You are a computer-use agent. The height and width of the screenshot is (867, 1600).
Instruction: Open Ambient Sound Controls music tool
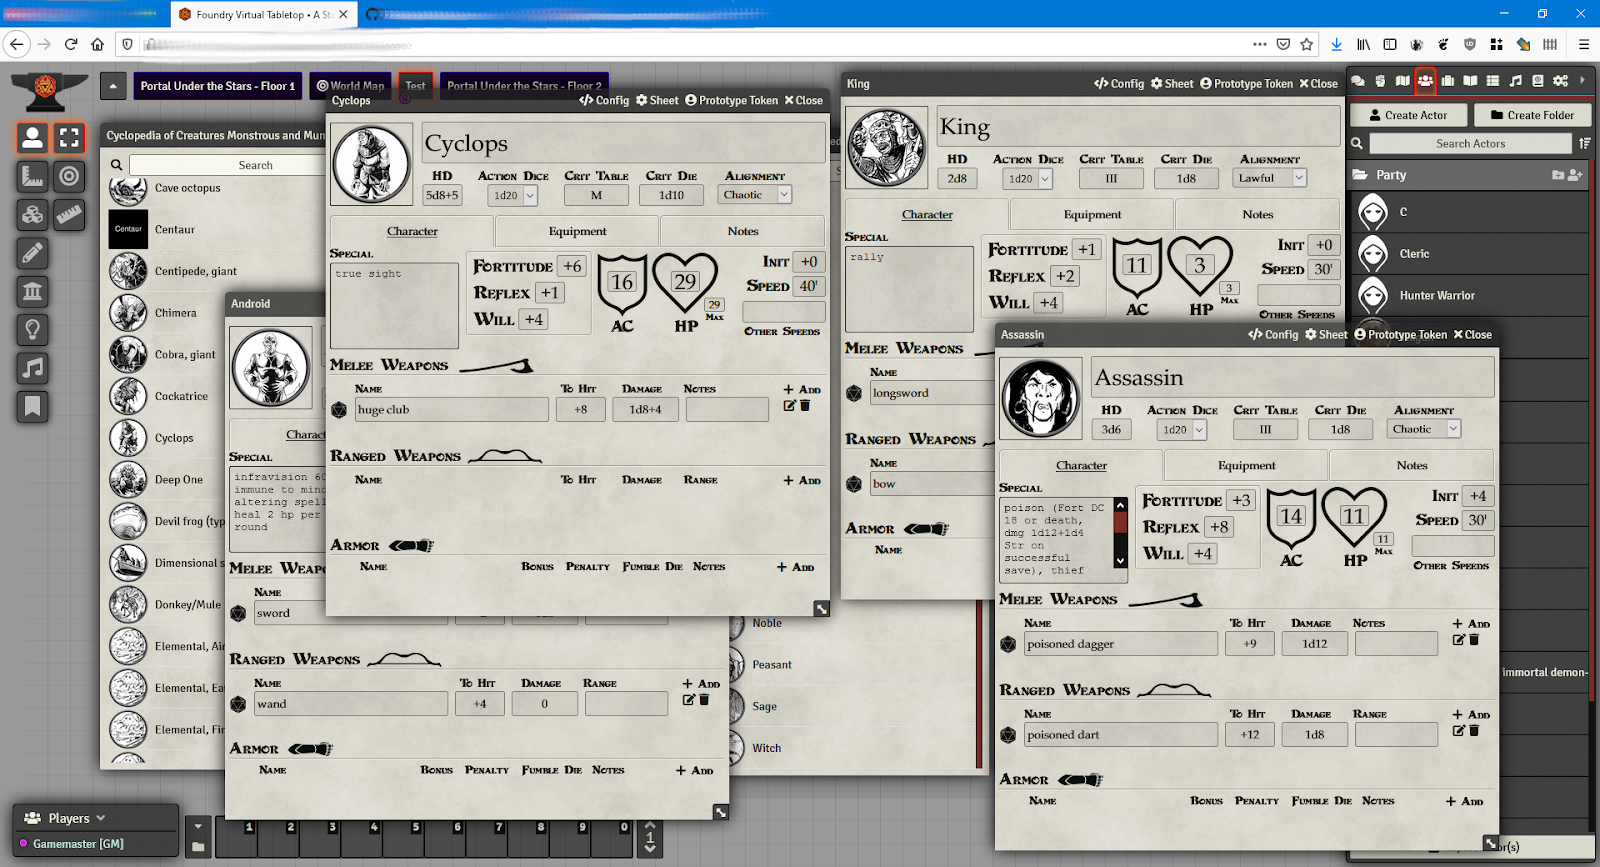32,368
